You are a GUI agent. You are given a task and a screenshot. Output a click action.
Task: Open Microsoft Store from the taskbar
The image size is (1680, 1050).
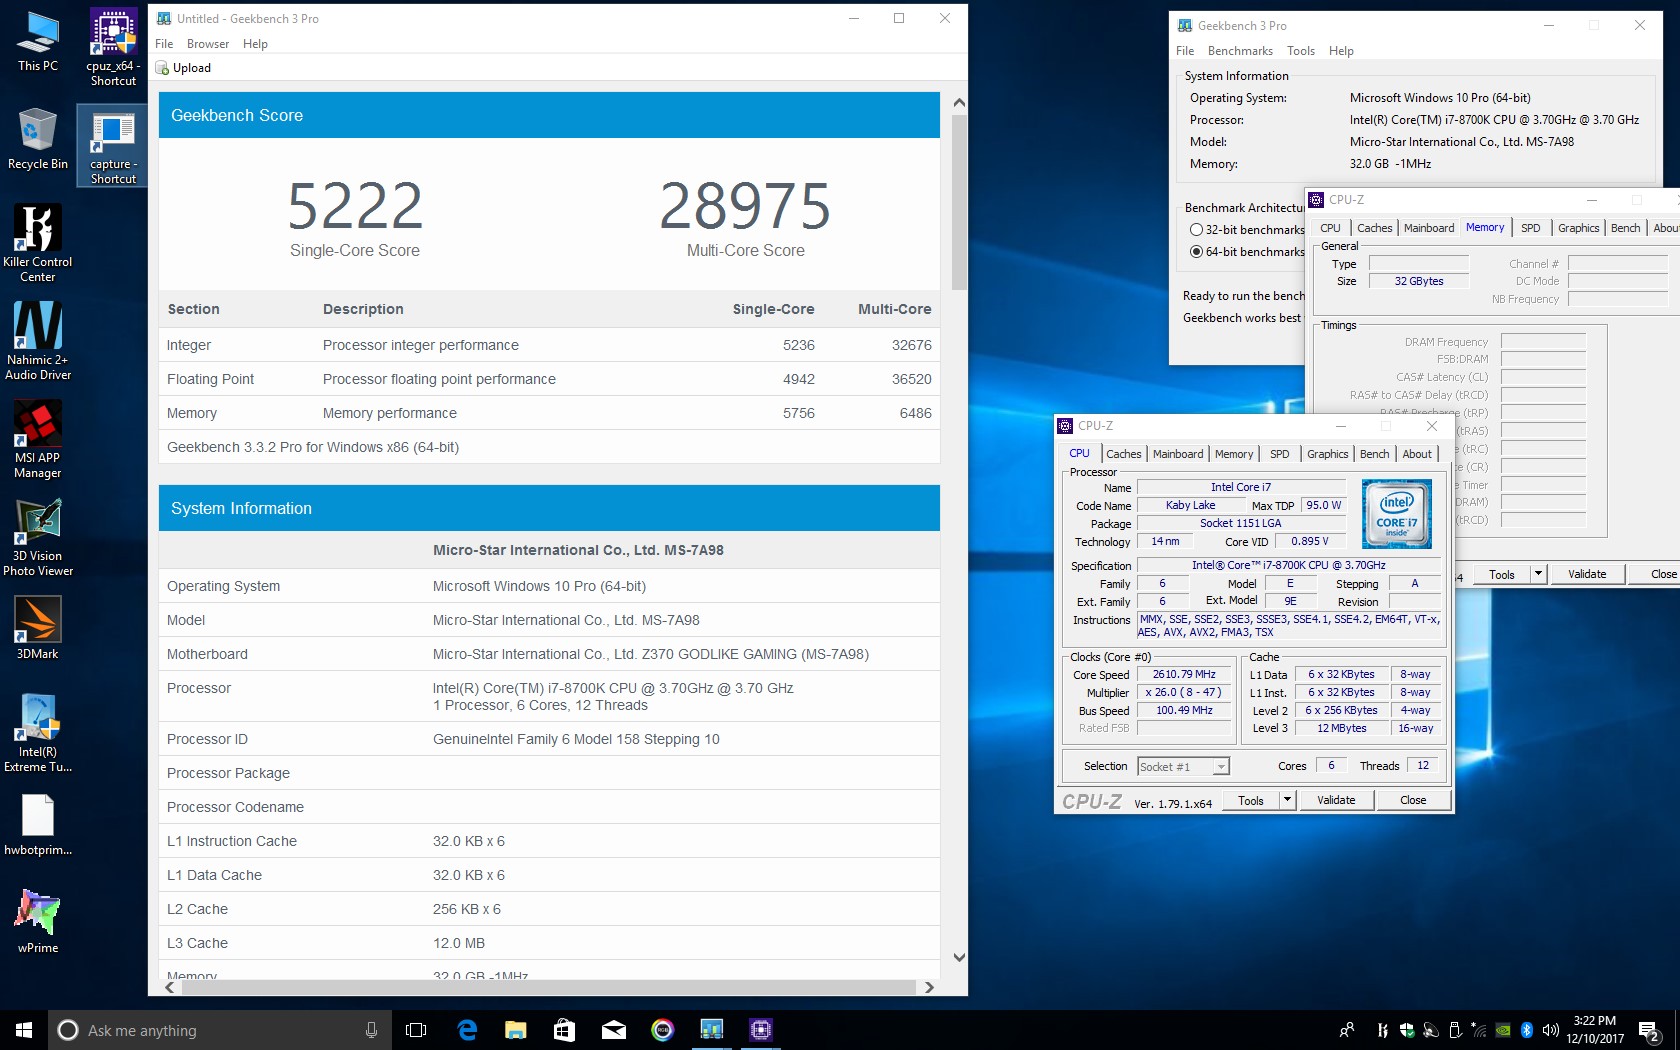click(x=564, y=1030)
